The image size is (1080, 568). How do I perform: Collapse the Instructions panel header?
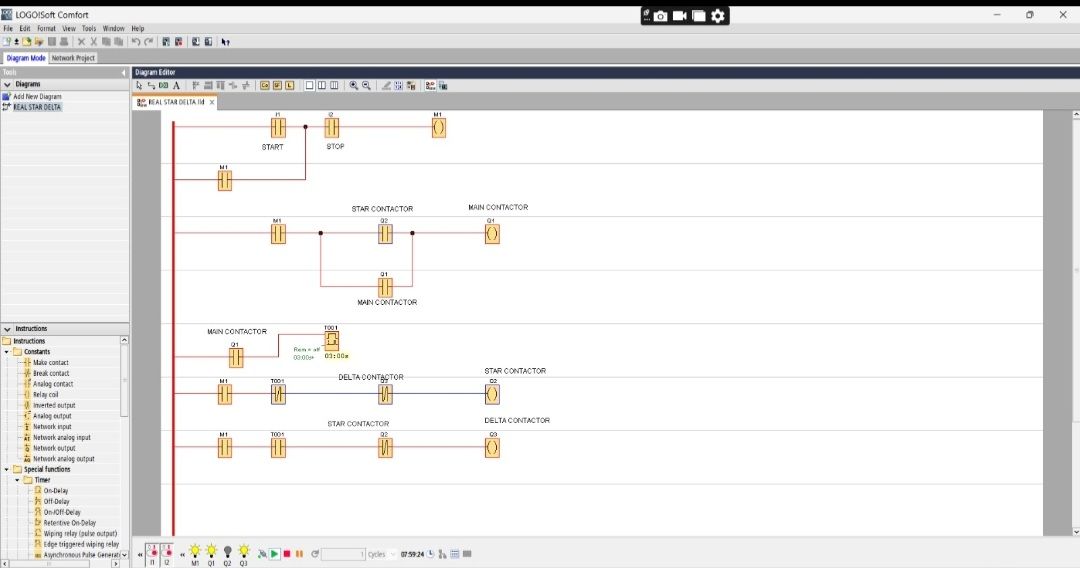8,329
